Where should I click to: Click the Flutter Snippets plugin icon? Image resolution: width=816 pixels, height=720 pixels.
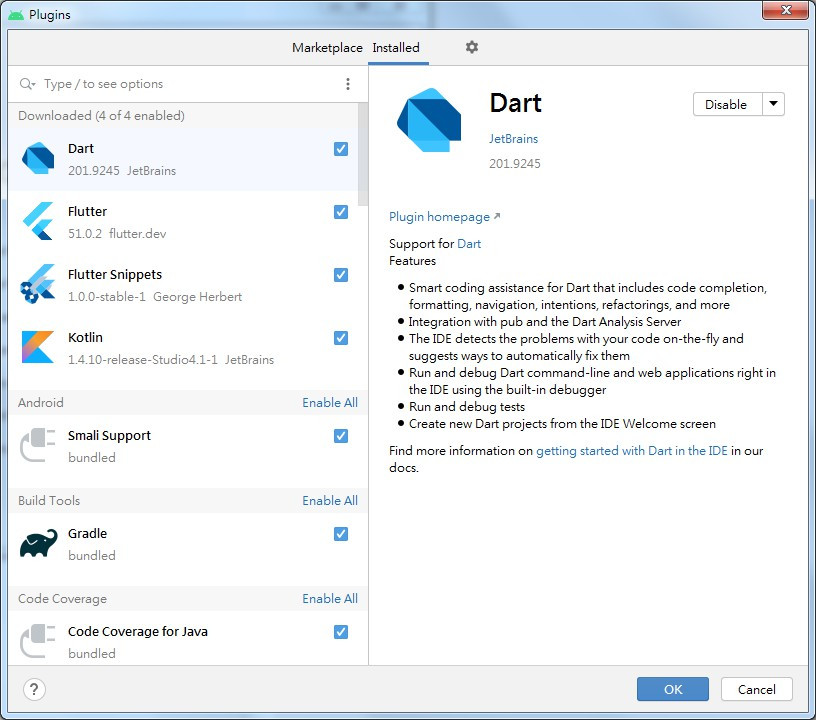click(38, 284)
